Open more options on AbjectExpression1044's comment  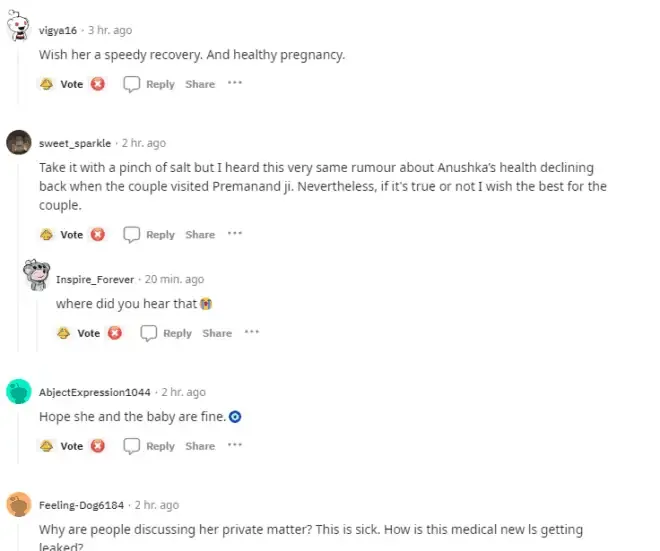click(235, 445)
